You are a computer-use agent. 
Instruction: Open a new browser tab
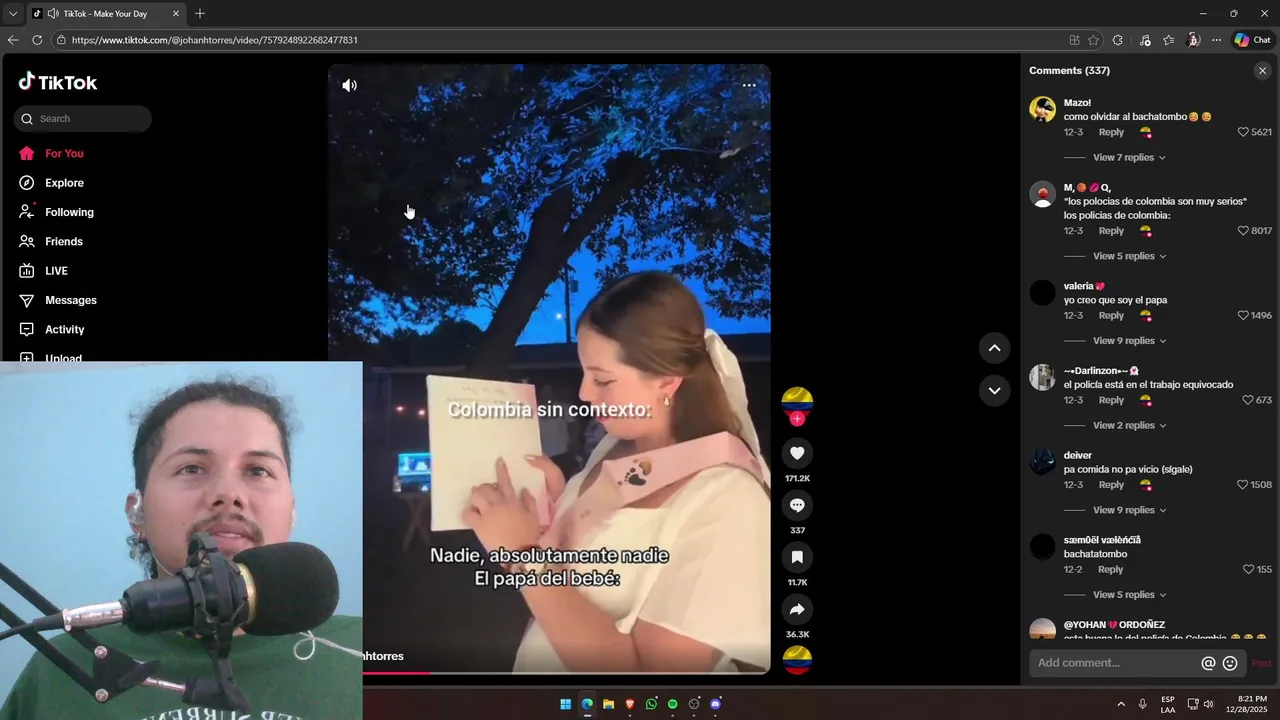point(200,14)
